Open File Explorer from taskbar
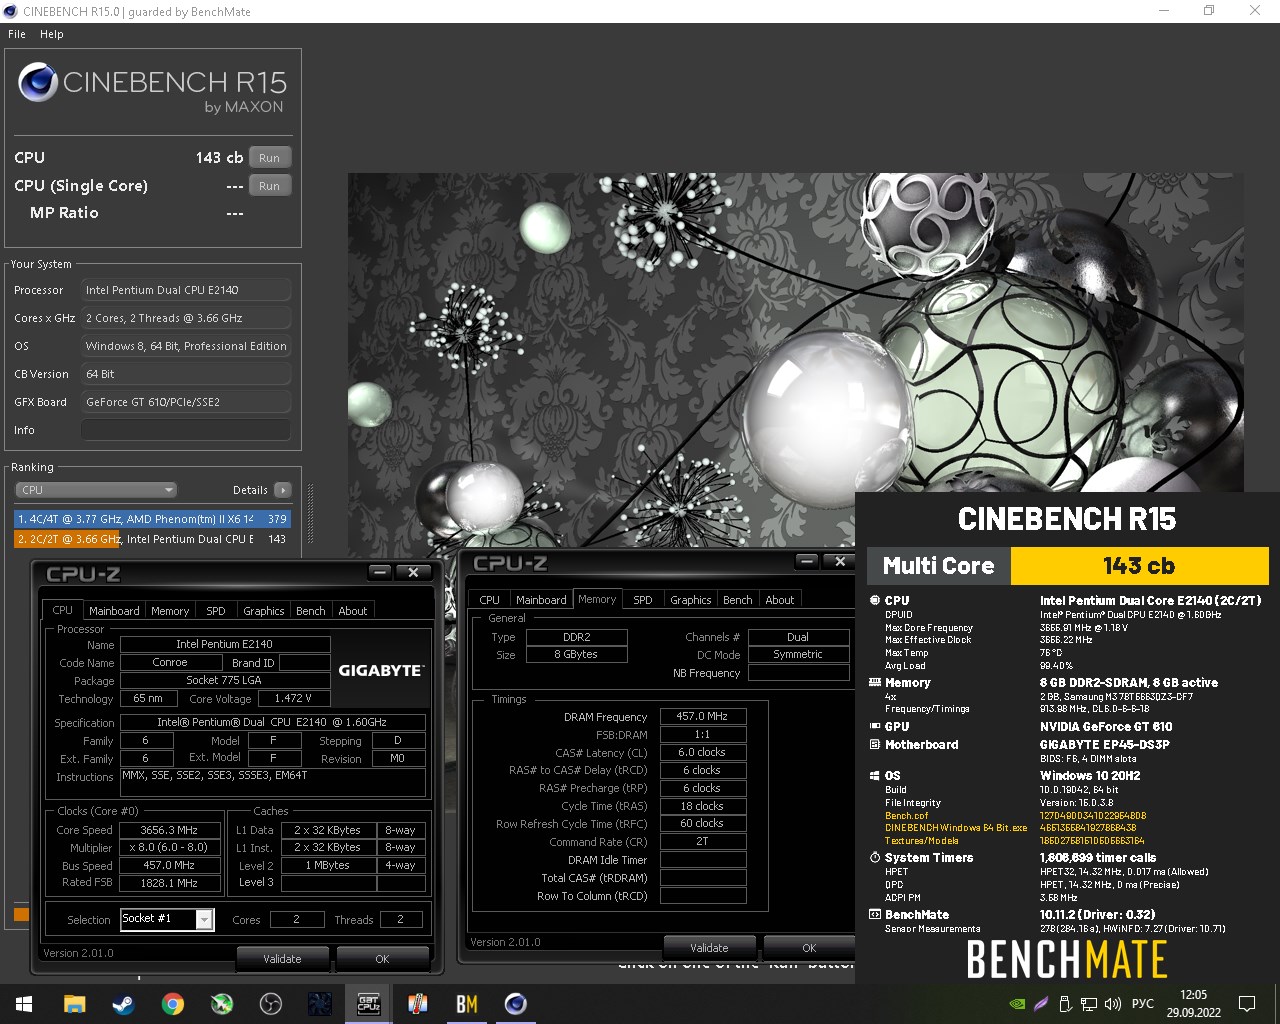1280x1024 pixels. click(75, 1004)
